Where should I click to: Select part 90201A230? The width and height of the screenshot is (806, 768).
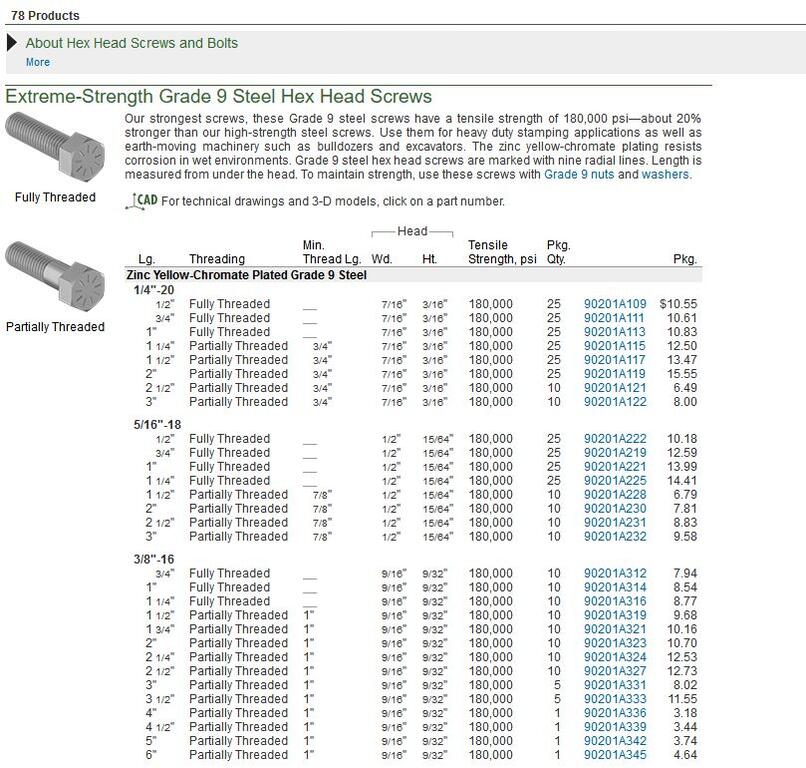click(x=615, y=508)
